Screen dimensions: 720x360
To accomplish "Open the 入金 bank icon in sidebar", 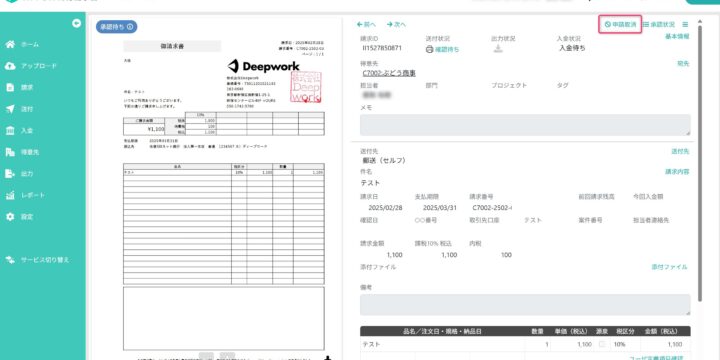I will tap(10, 131).
